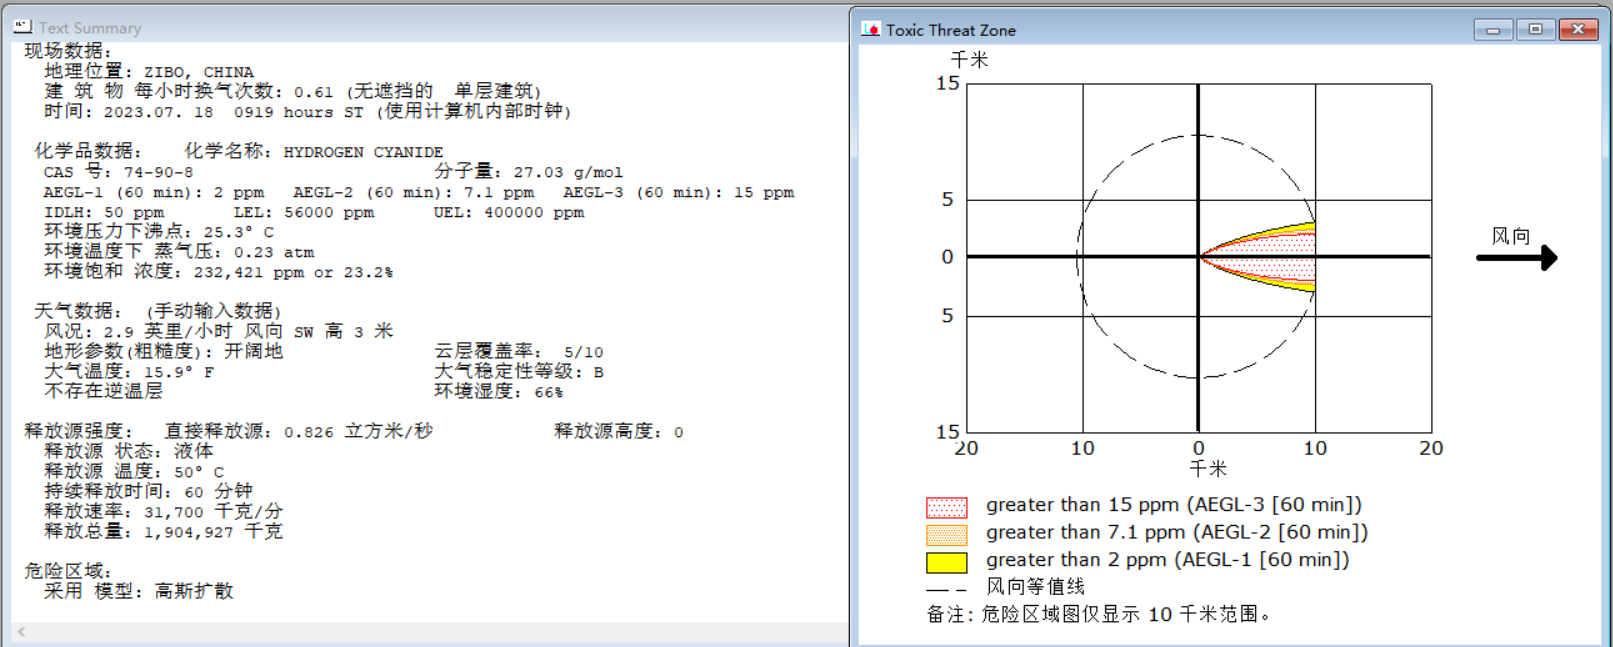Click the red AEGL-3 legend swatch

[946, 508]
